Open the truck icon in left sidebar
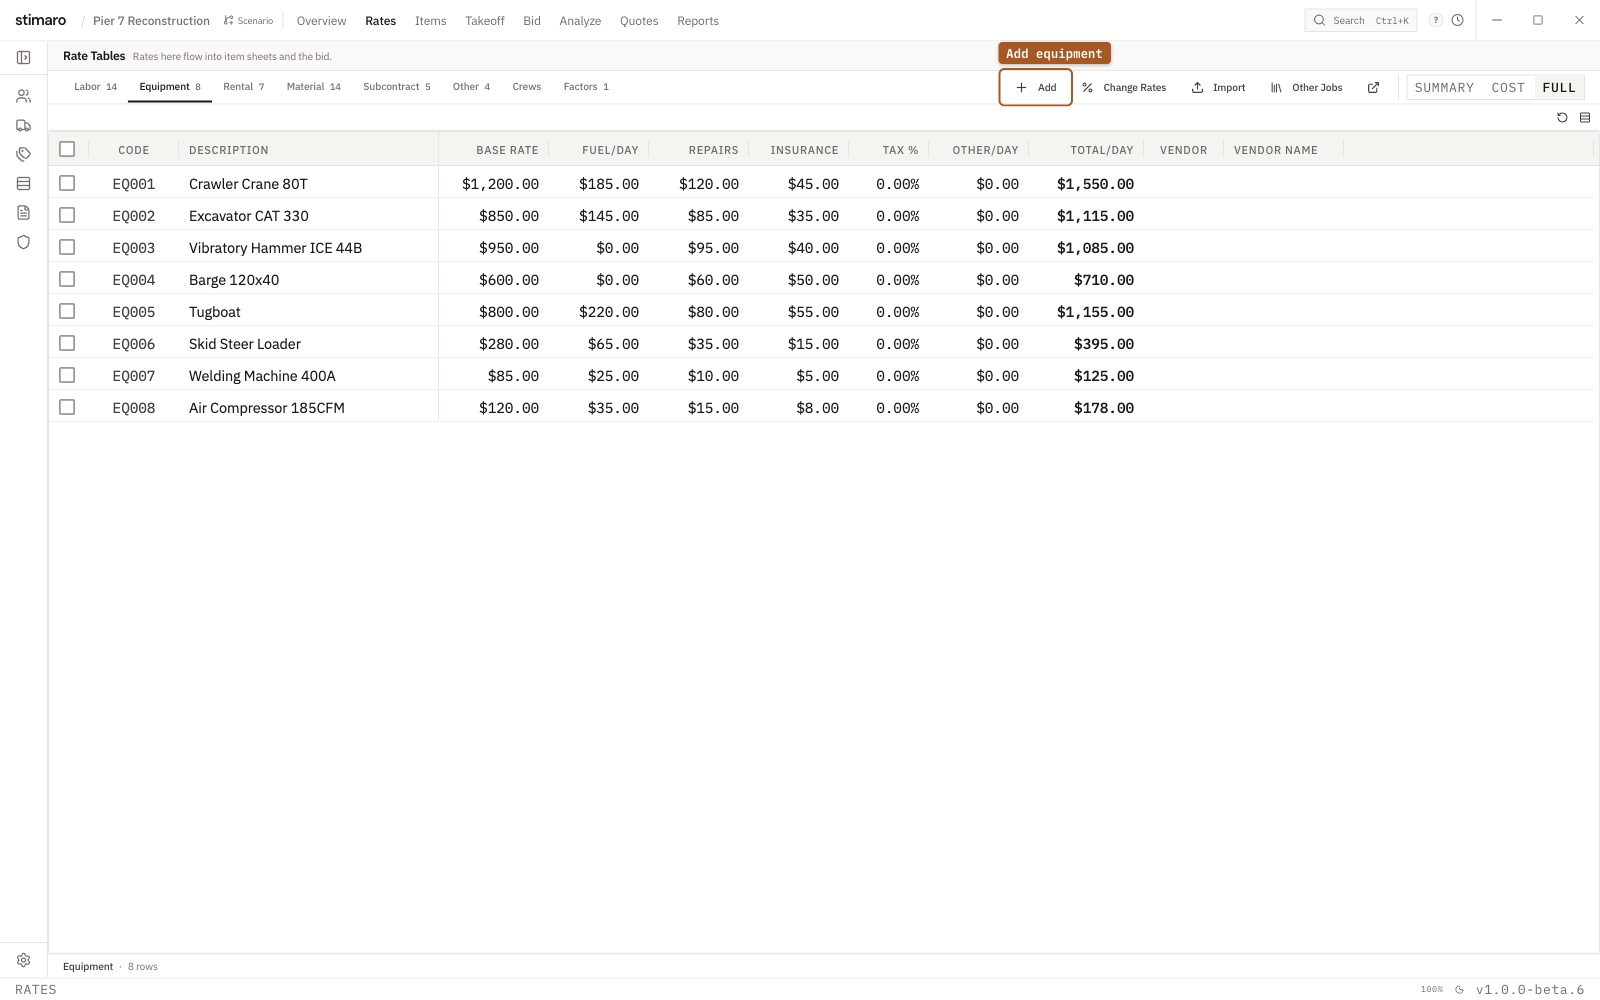Viewport: 1600px width, 1000px height. (x=23, y=125)
